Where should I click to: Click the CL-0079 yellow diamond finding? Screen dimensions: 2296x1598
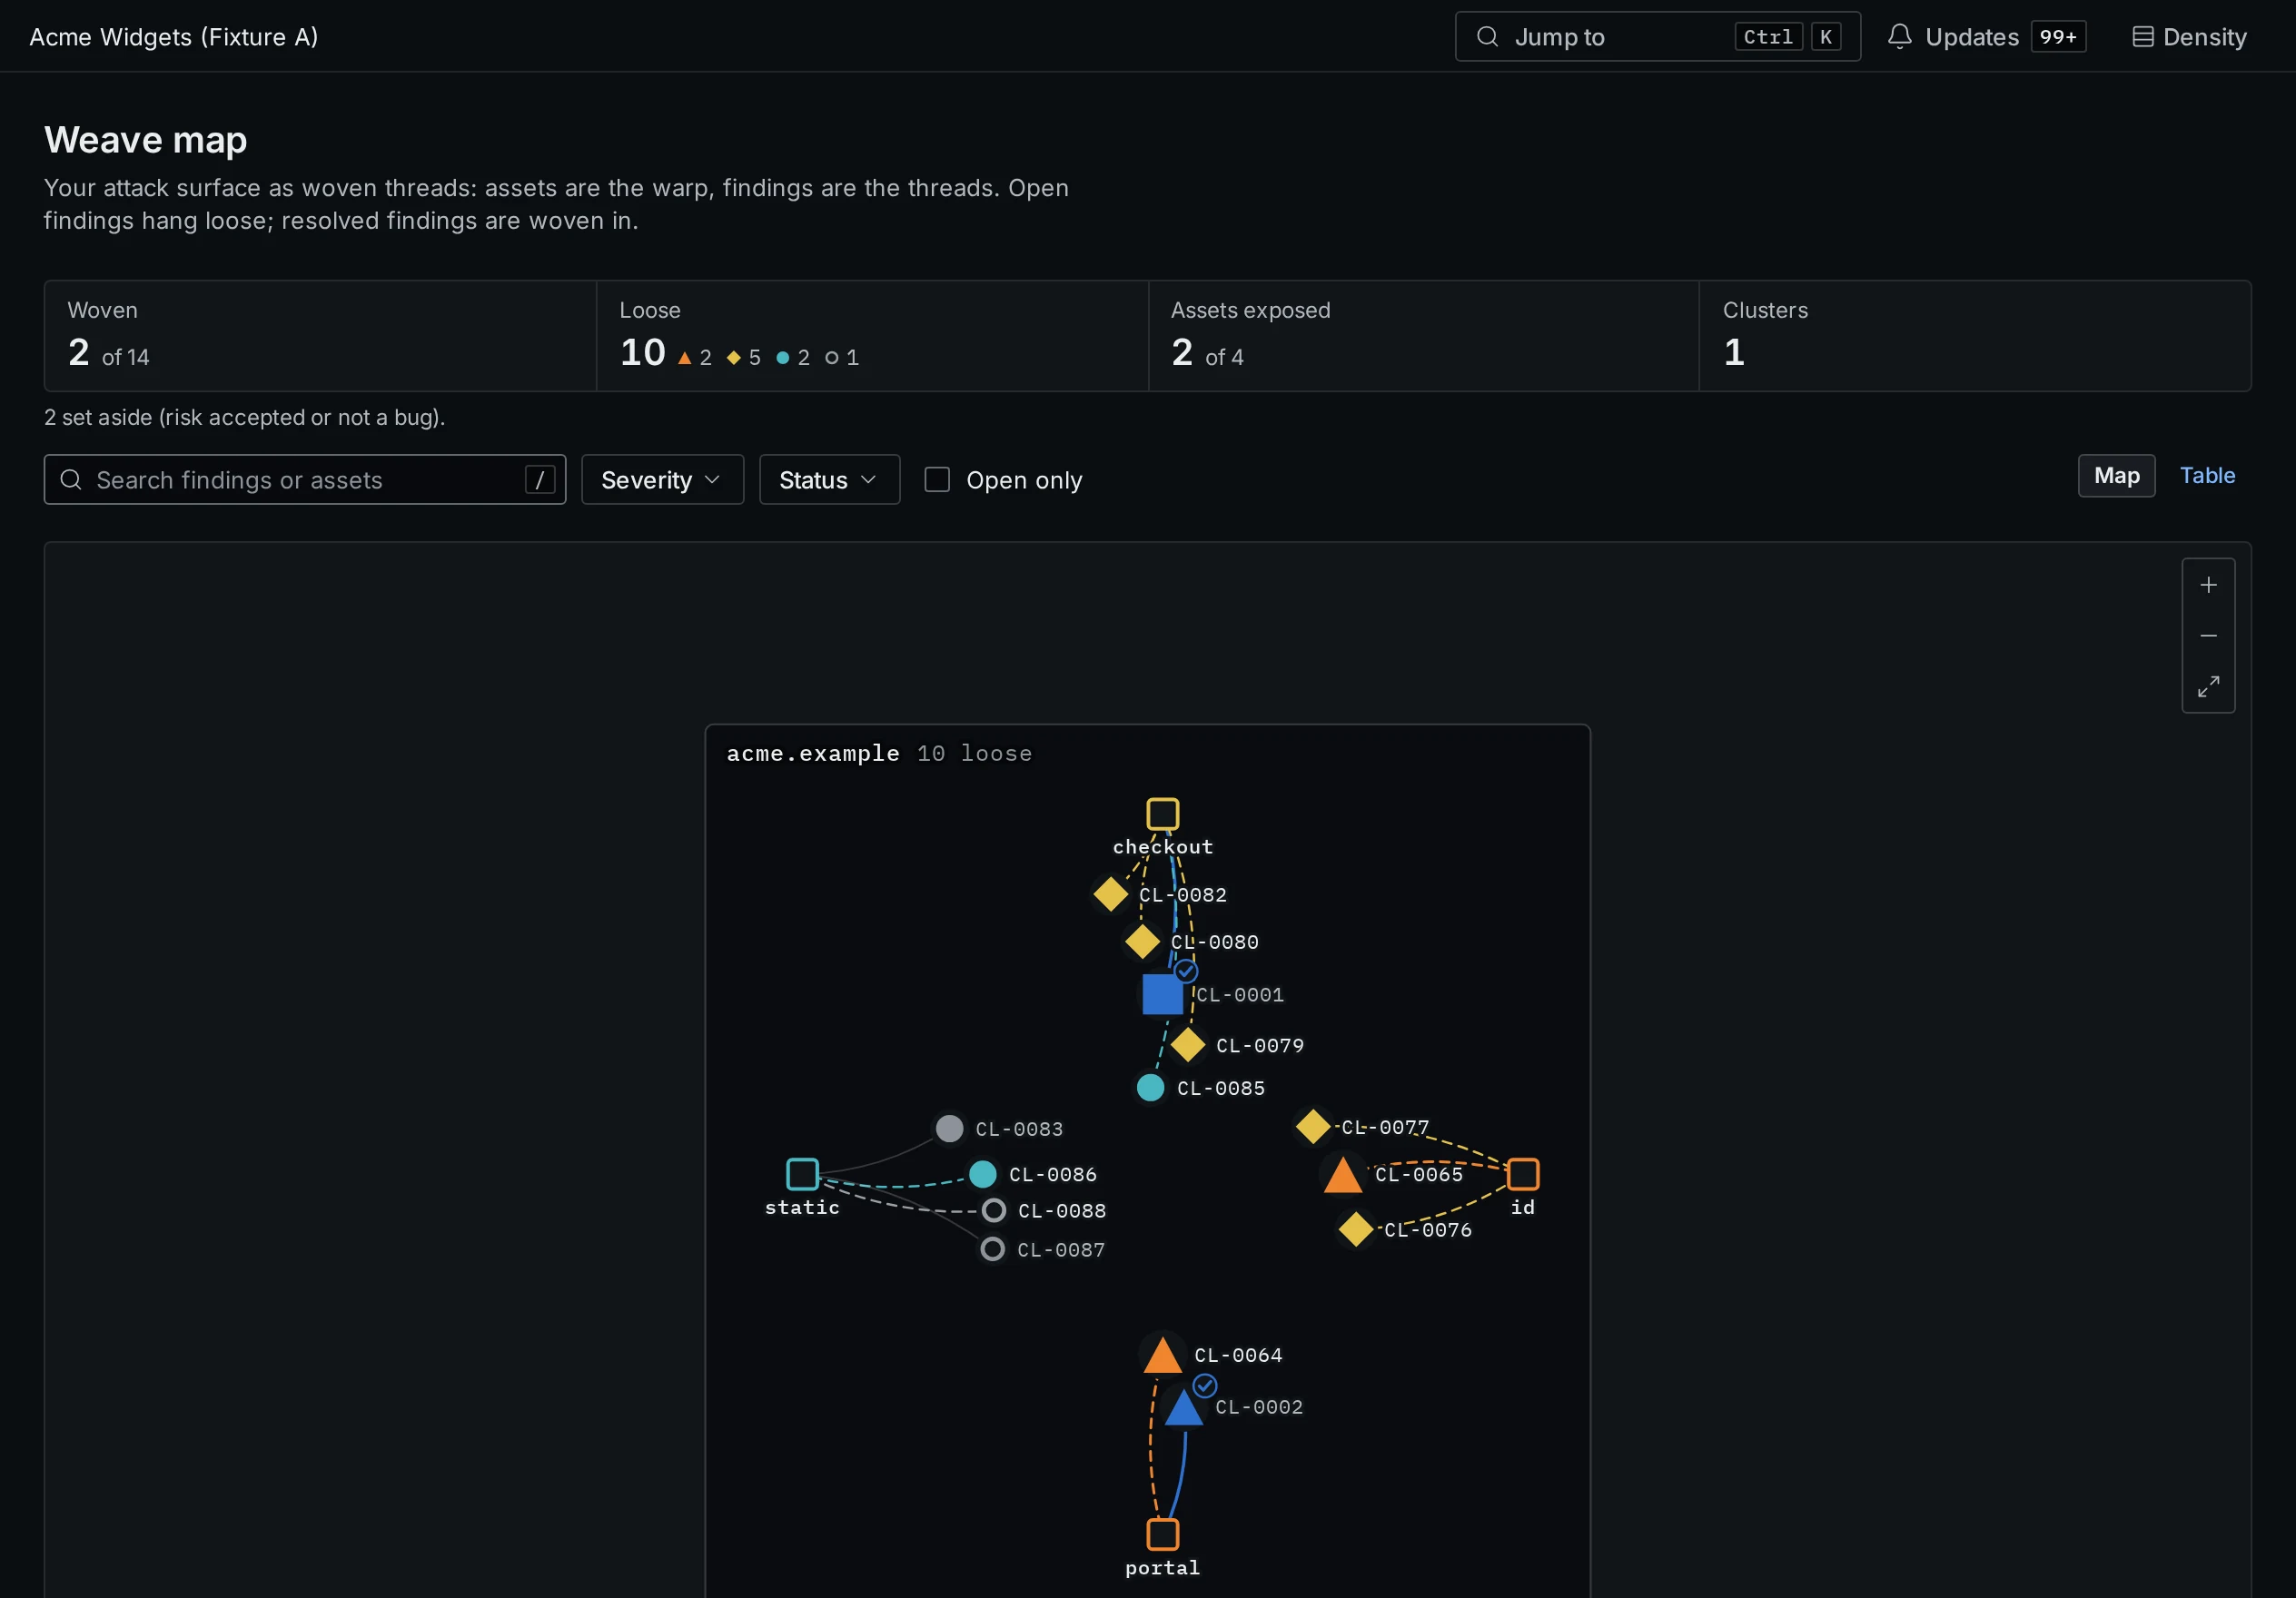click(x=1187, y=1045)
